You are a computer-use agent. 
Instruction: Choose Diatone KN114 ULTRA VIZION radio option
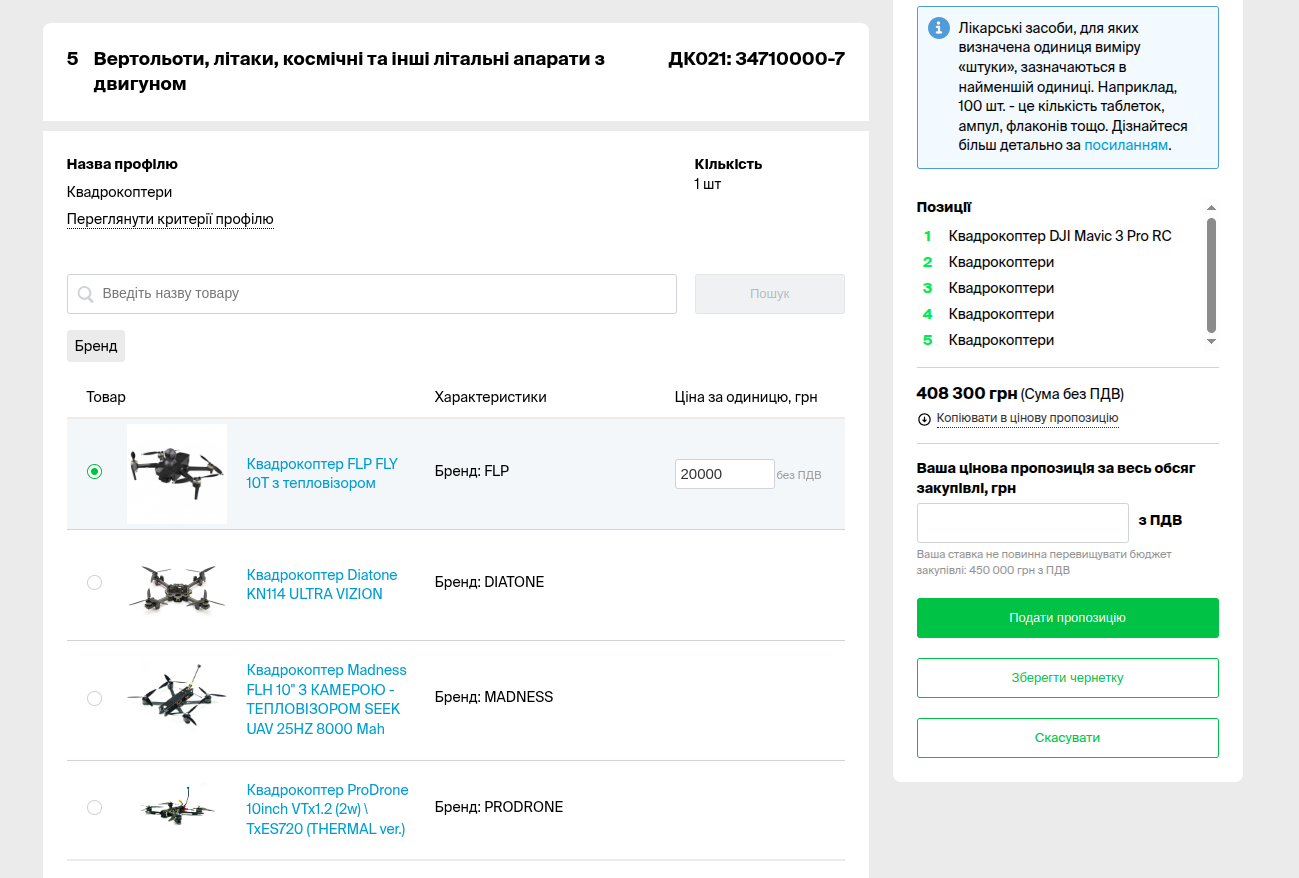click(x=94, y=582)
